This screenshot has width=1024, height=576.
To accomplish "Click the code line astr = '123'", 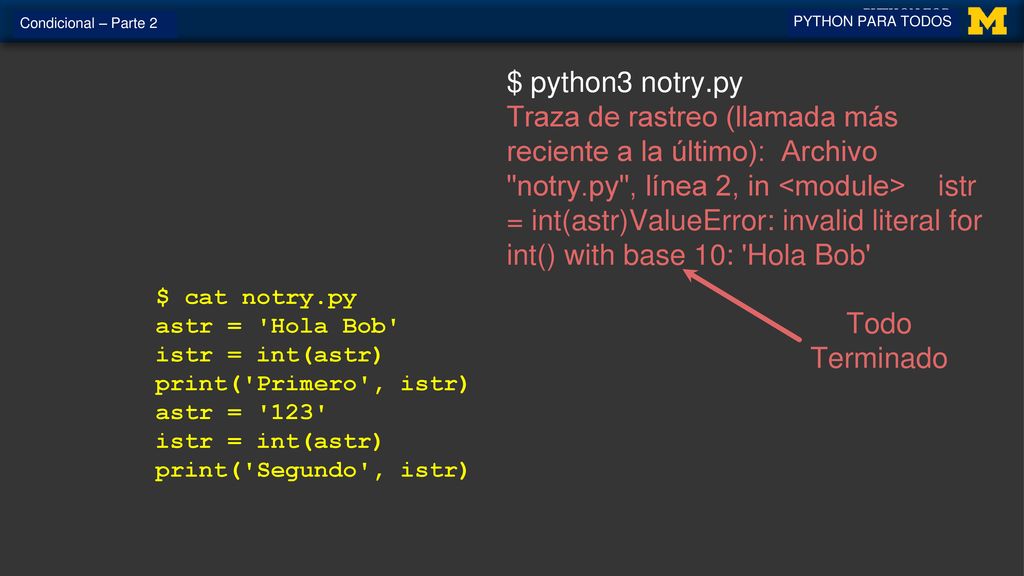I will pos(240,413).
